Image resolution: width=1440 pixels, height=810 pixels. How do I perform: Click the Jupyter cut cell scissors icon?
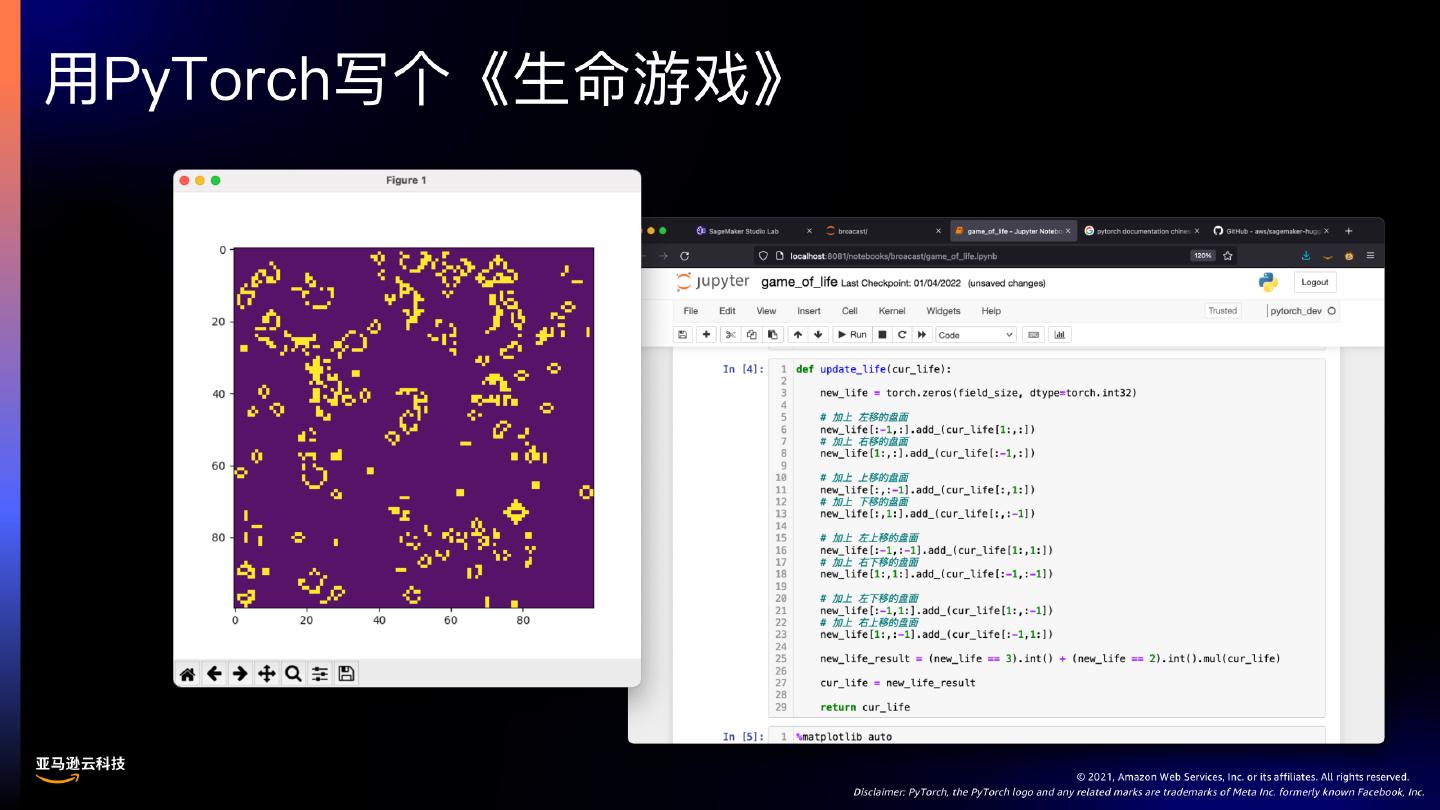pyautogui.click(x=730, y=335)
